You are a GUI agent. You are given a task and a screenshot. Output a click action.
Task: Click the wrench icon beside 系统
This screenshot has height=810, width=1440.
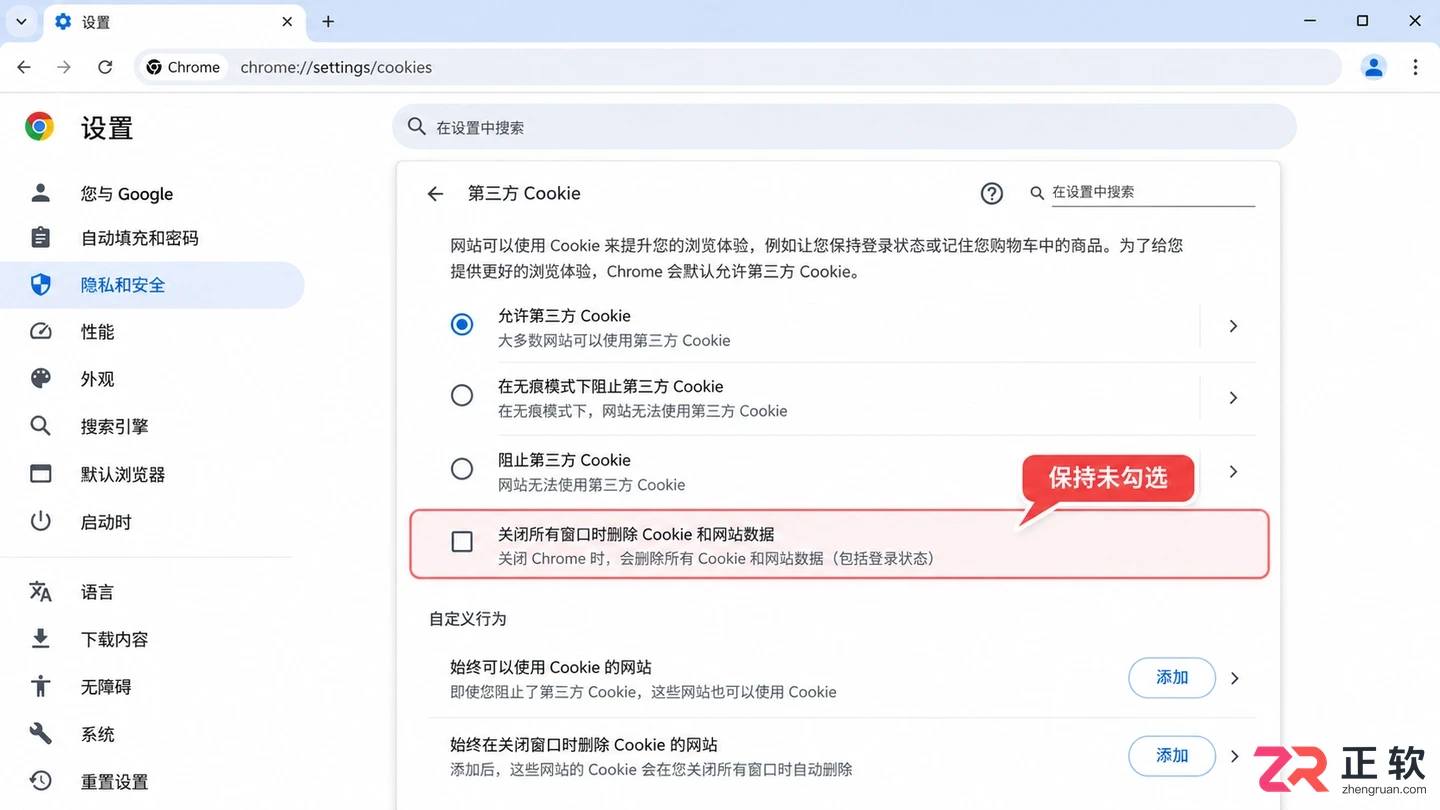(40, 734)
